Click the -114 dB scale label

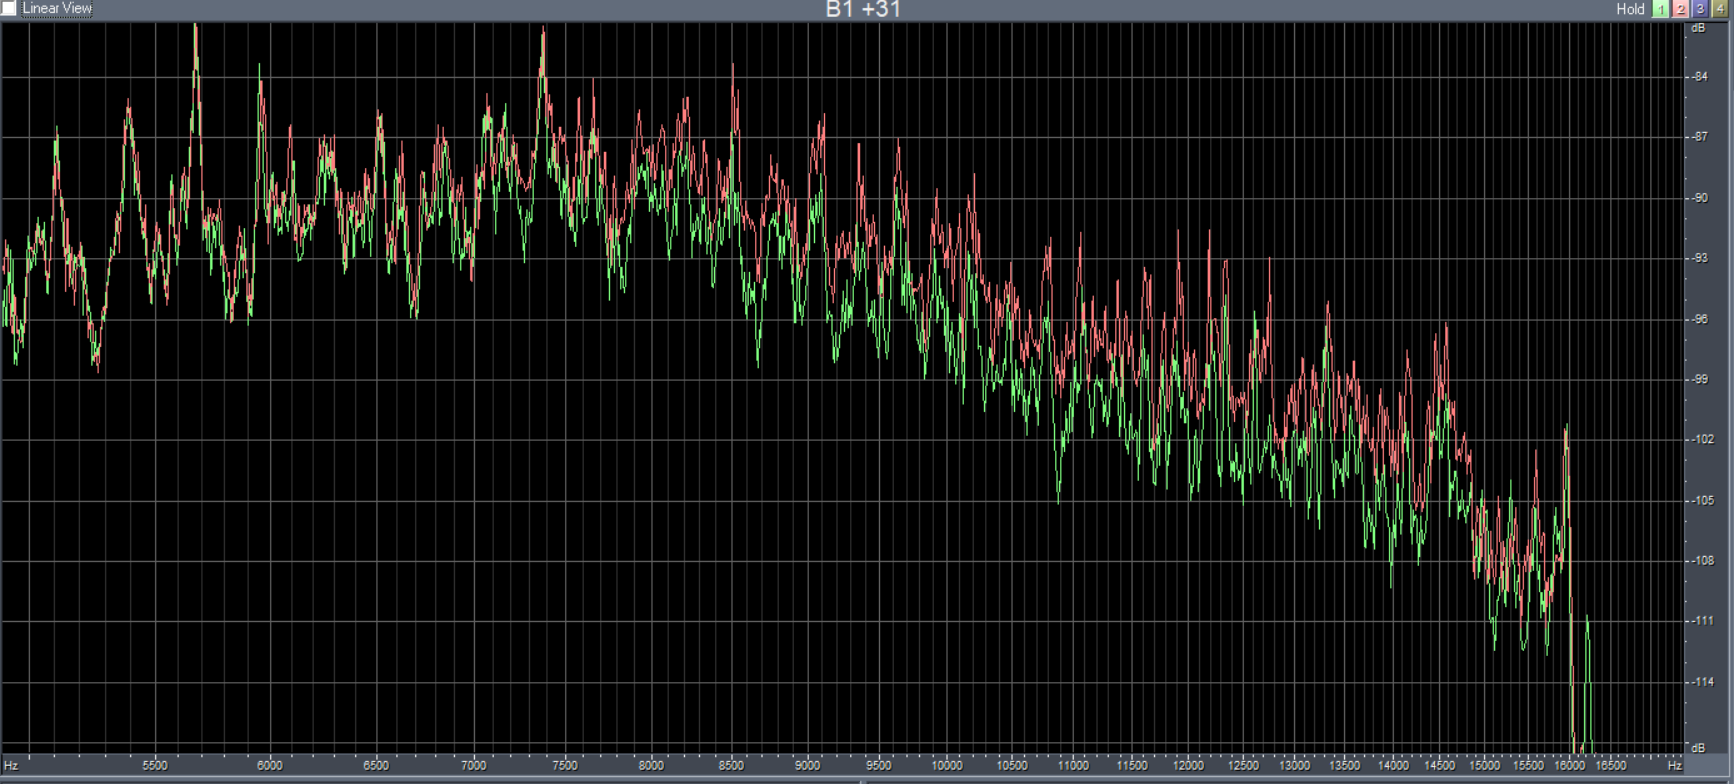point(1702,682)
